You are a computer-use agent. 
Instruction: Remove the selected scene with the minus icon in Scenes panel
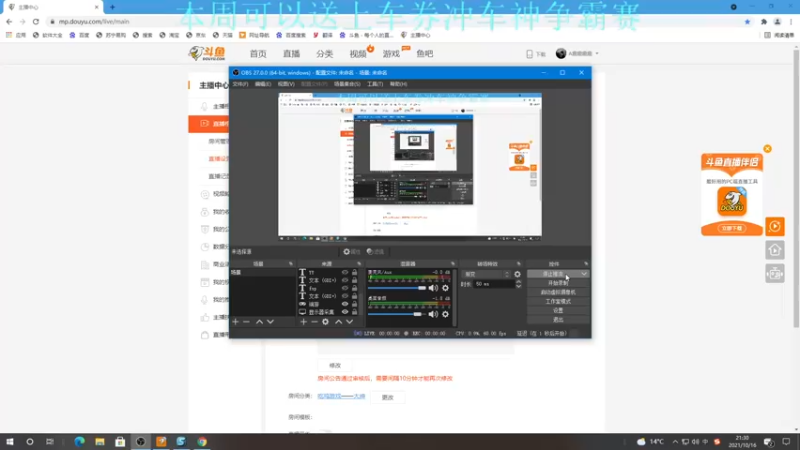pyautogui.click(x=246, y=322)
